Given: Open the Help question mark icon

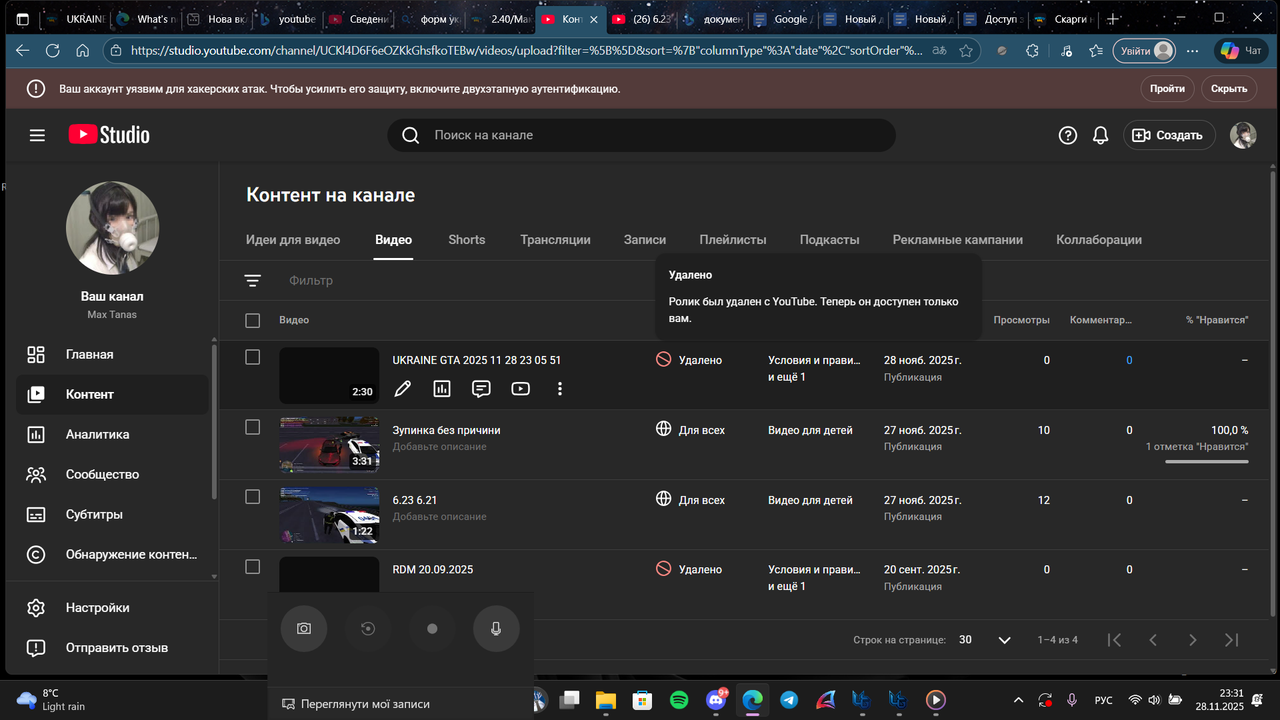Looking at the screenshot, I should pyautogui.click(x=1068, y=135).
